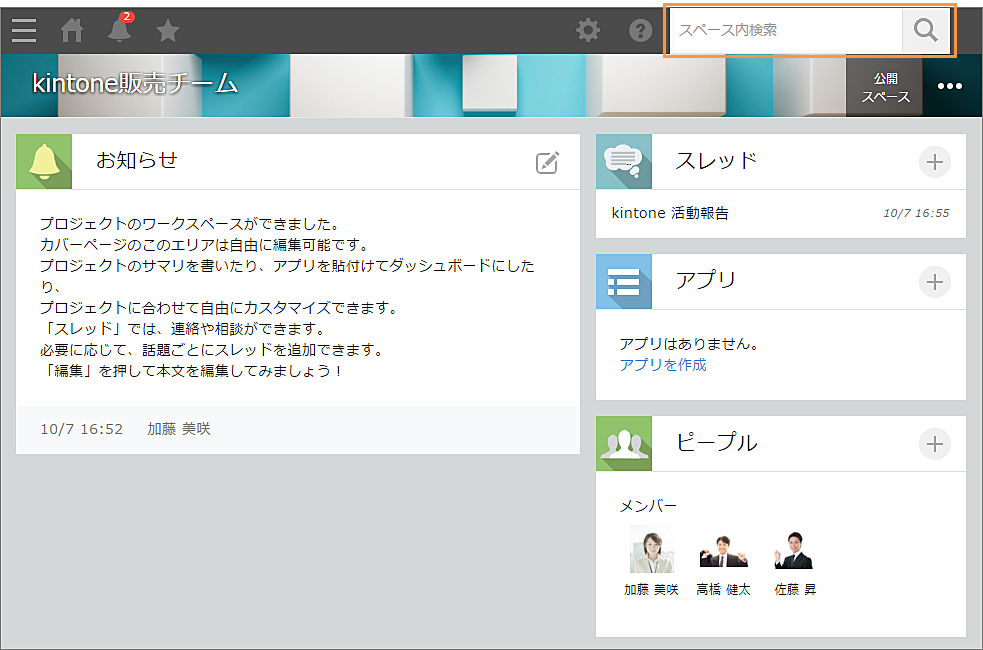Click the line 「編集」を押して本文を編集してみましょう！
Image resolution: width=983 pixels, height=650 pixels.
tap(191, 371)
